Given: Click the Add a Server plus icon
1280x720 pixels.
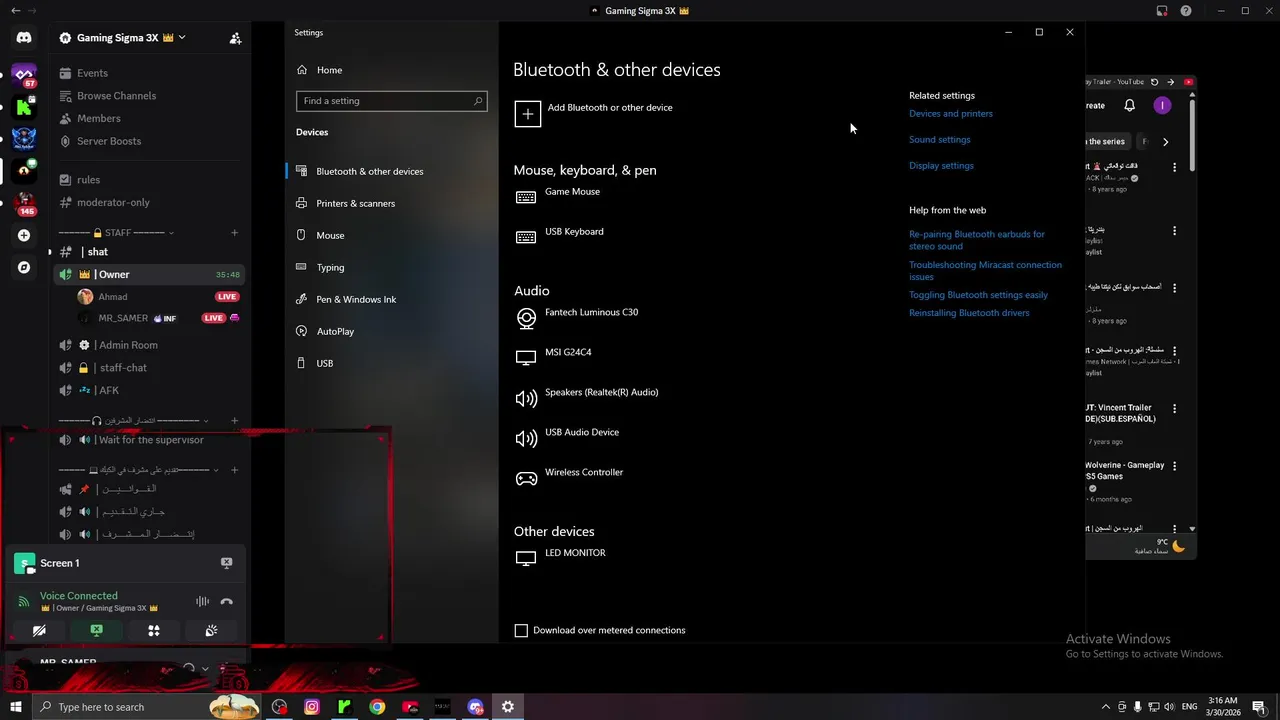Looking at the screenshot, I should point(24,235).
